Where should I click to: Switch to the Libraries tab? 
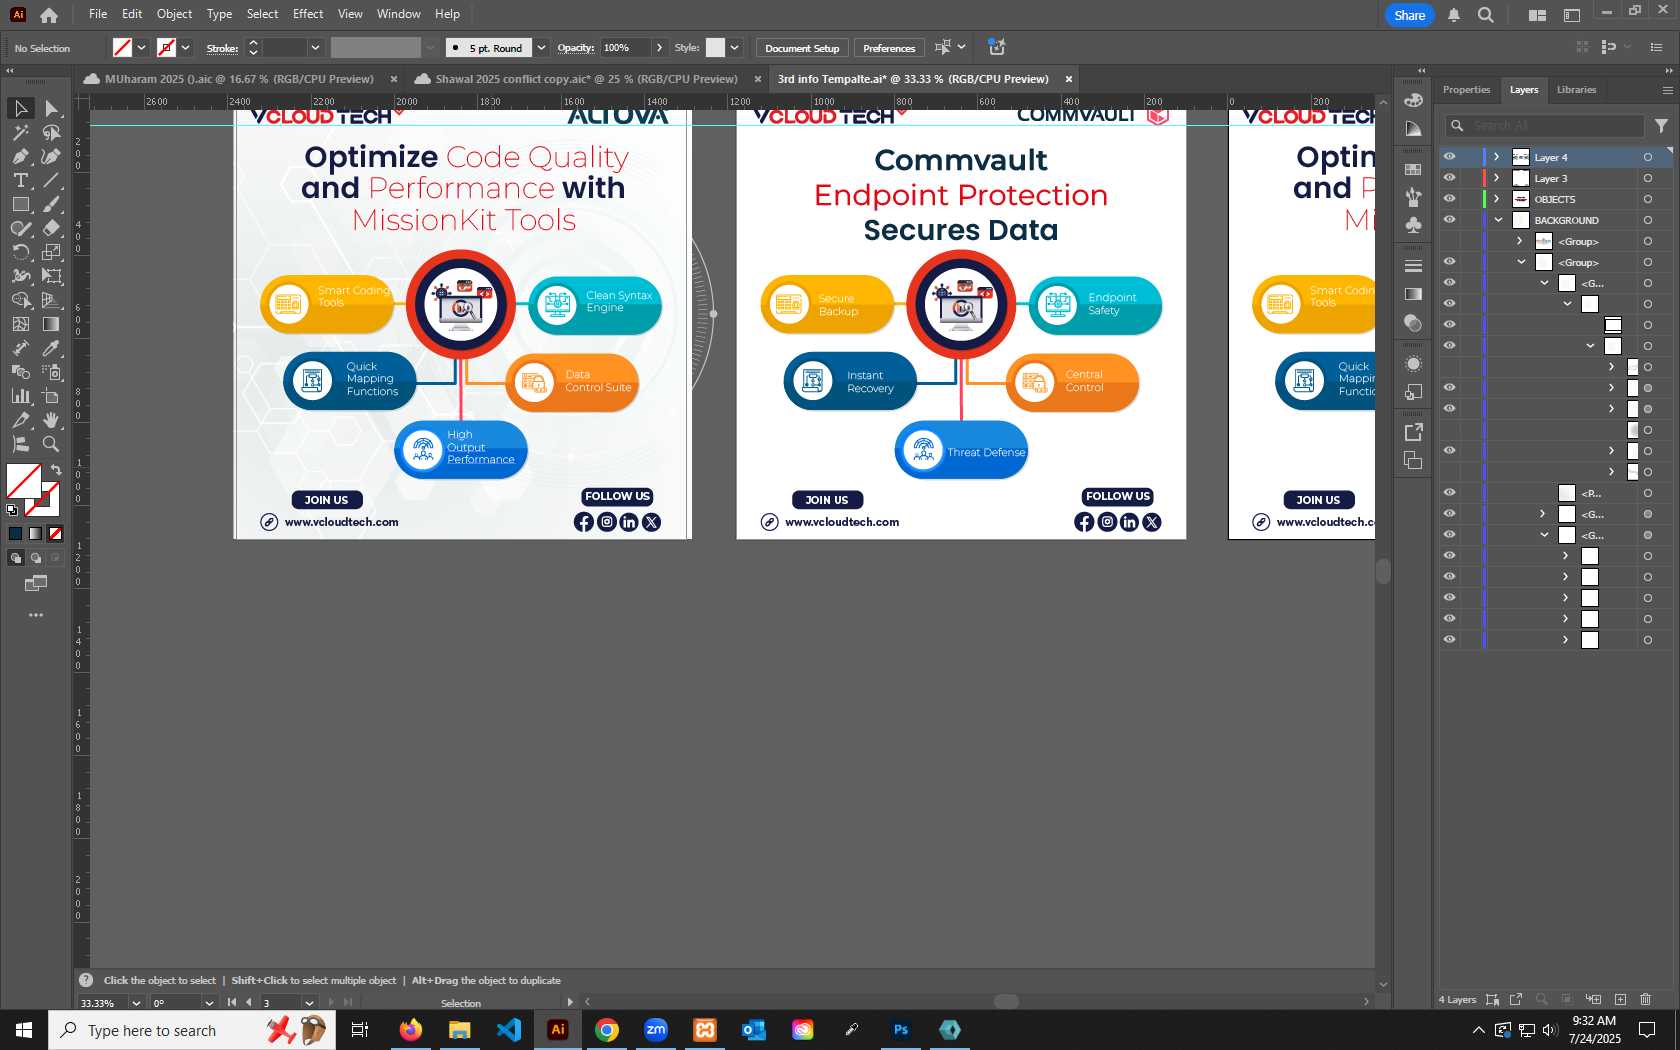[x=1576, y=90]
